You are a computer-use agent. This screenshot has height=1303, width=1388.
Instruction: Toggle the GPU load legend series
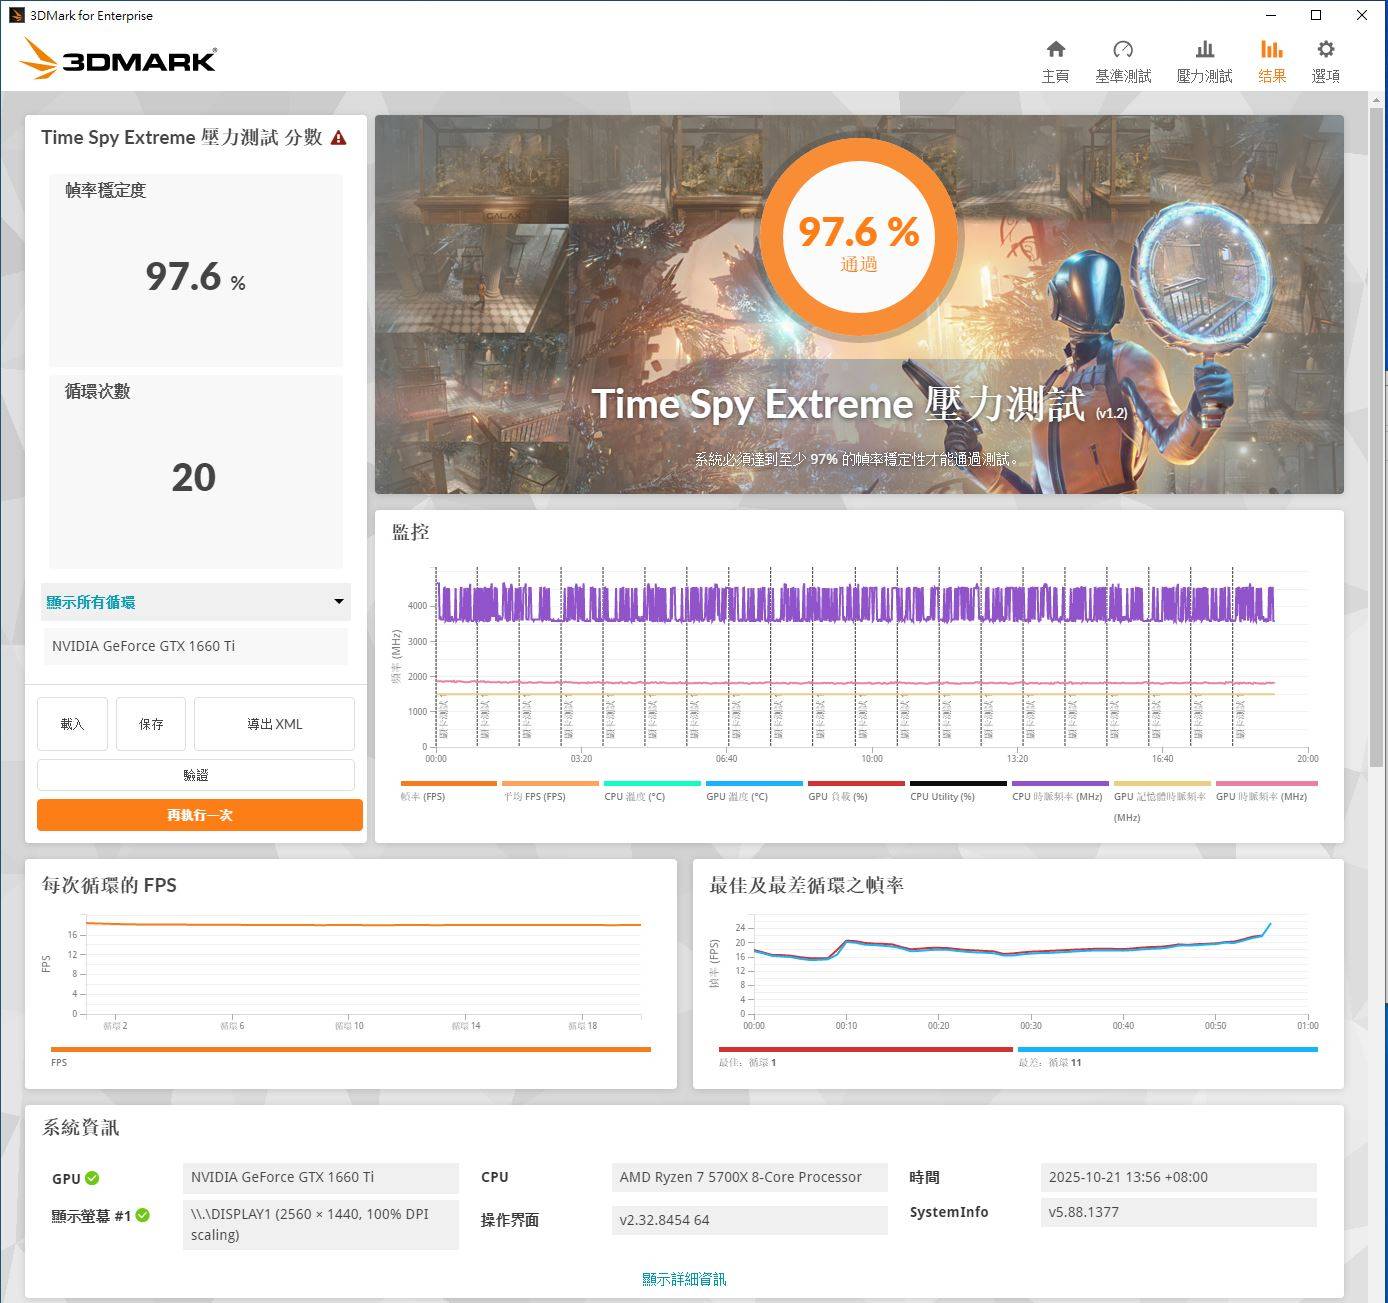[x=855, y=784]
